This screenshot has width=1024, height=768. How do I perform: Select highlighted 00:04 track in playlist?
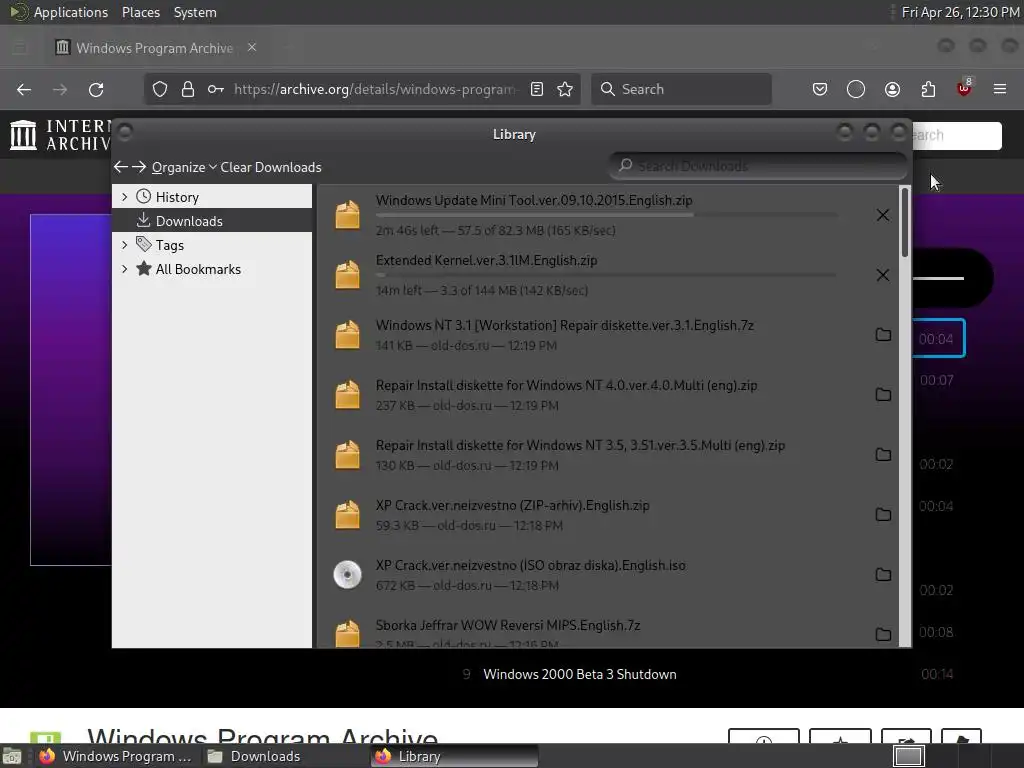pyautogui.click(x=936, y=338)
